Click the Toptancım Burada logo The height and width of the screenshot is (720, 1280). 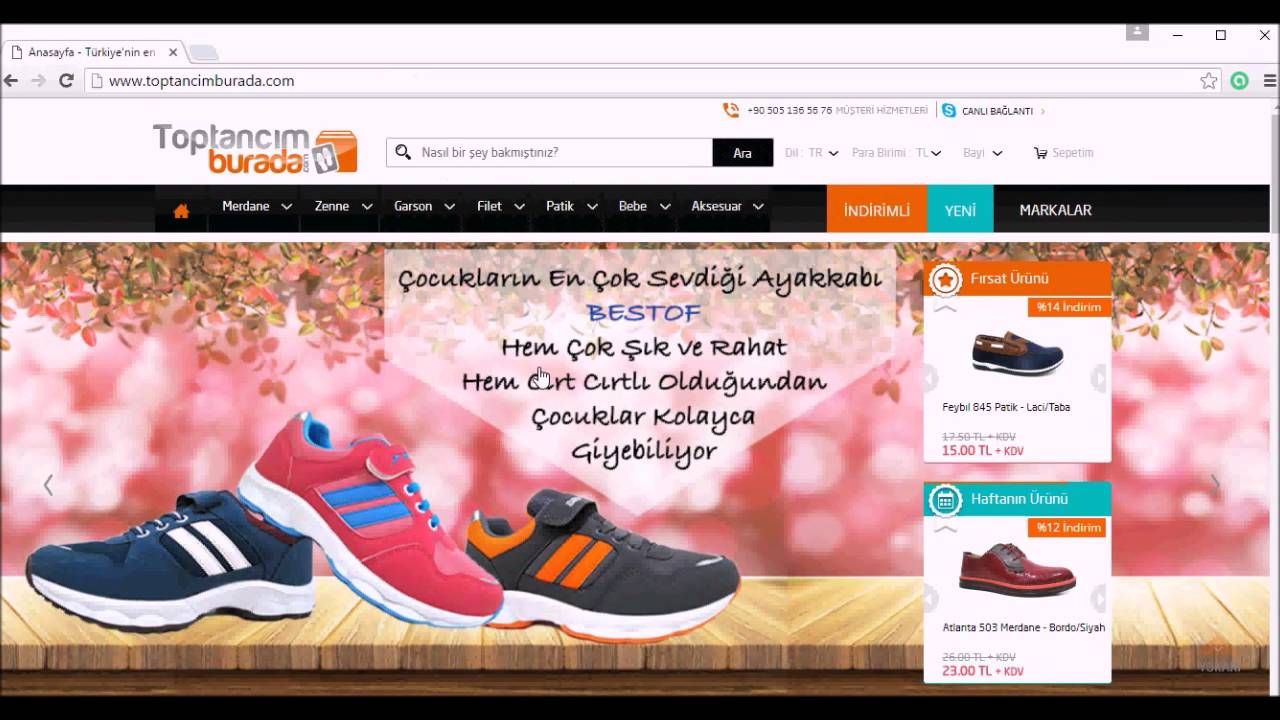pos(255,148)
